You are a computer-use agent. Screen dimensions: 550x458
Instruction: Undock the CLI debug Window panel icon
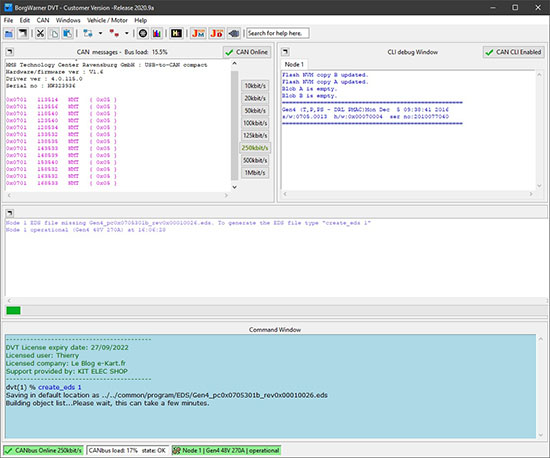(286, 52)
